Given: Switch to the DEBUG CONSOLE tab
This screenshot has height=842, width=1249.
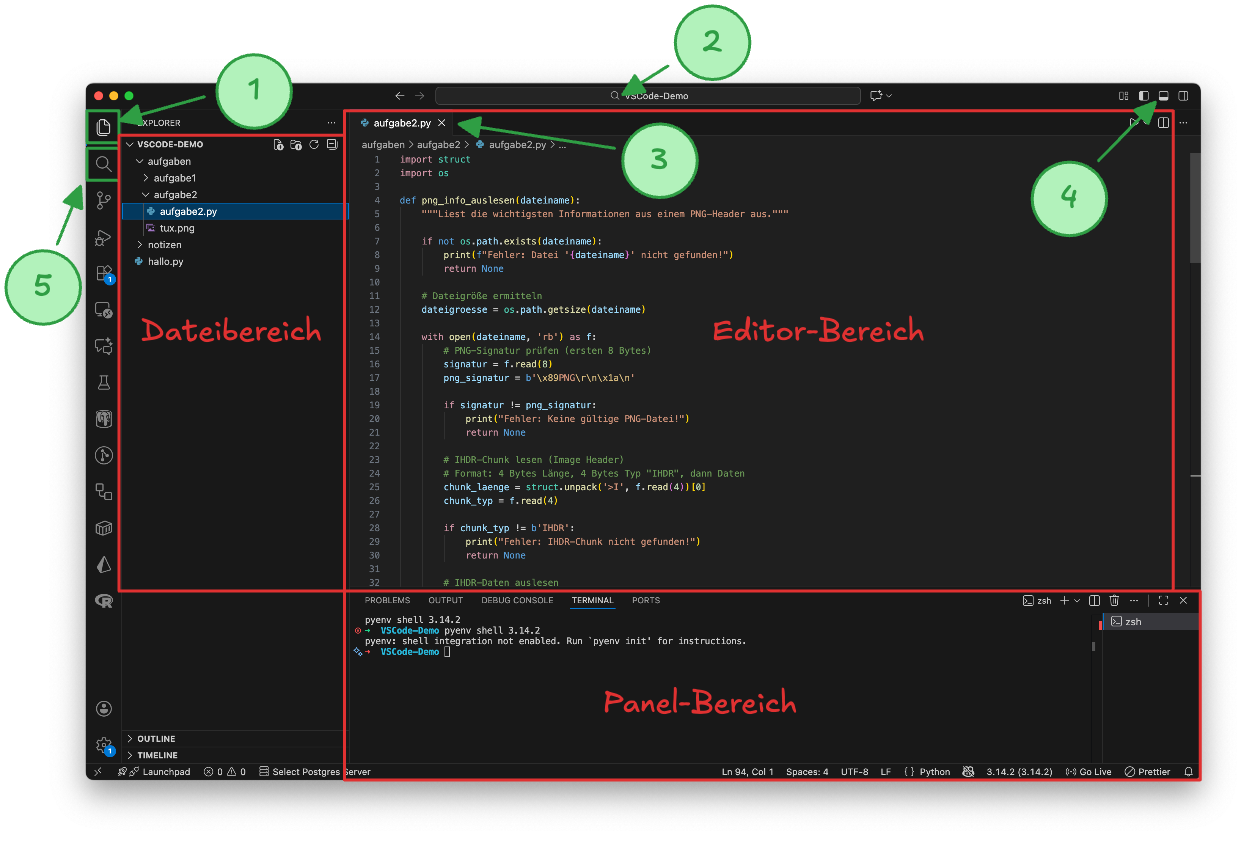Looking at the screenshot, I should 517,601.
